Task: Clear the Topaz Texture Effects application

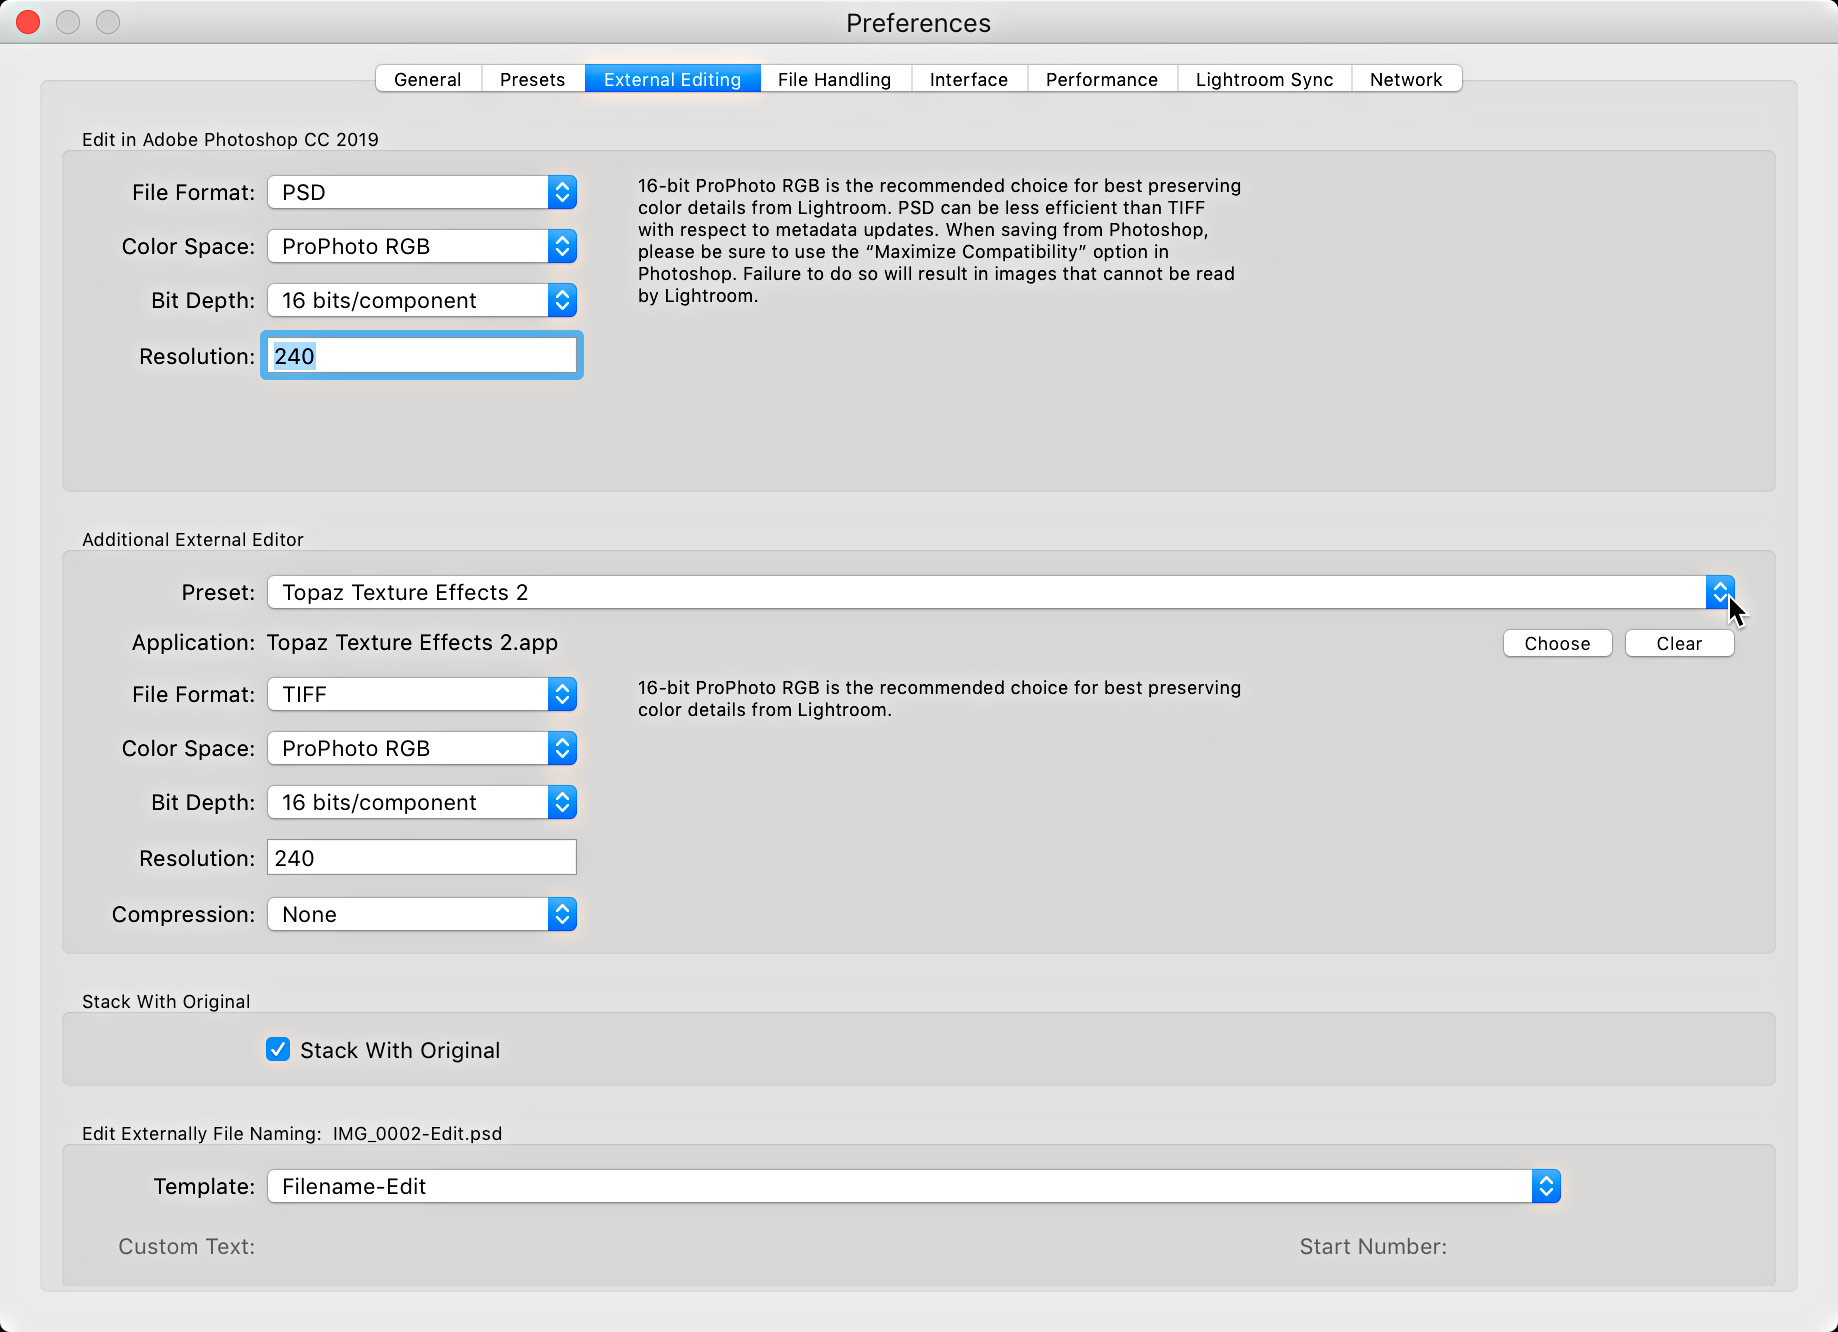Action: click(1679, 643)
